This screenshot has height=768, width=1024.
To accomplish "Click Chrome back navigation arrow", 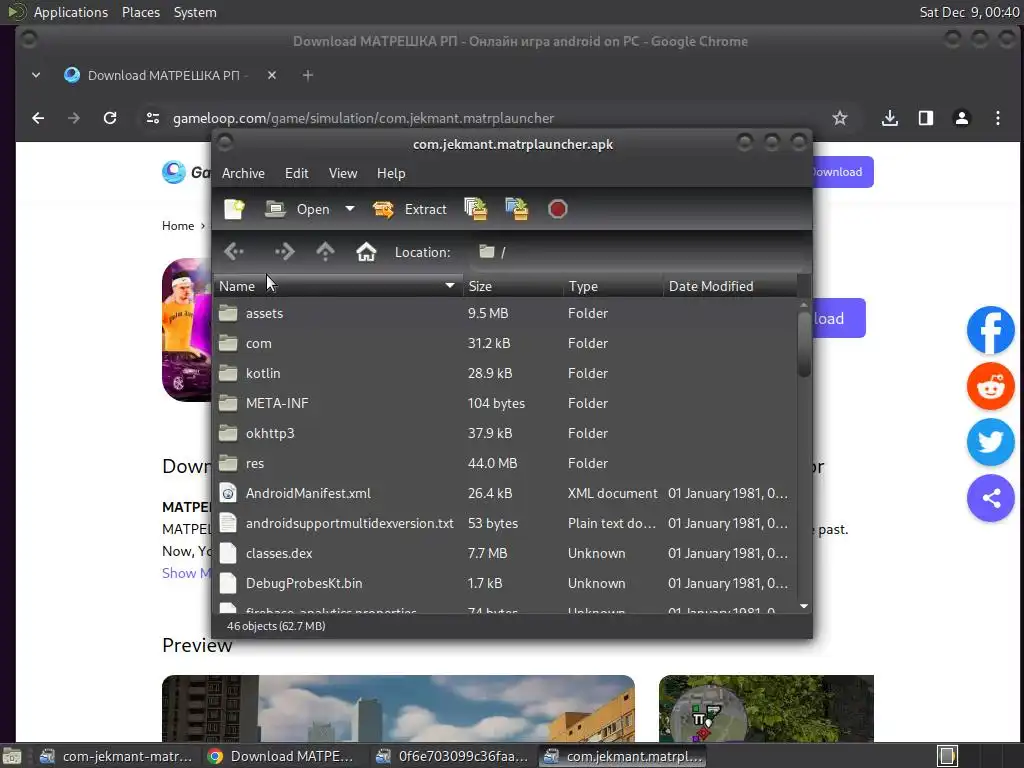I will 38,118.
